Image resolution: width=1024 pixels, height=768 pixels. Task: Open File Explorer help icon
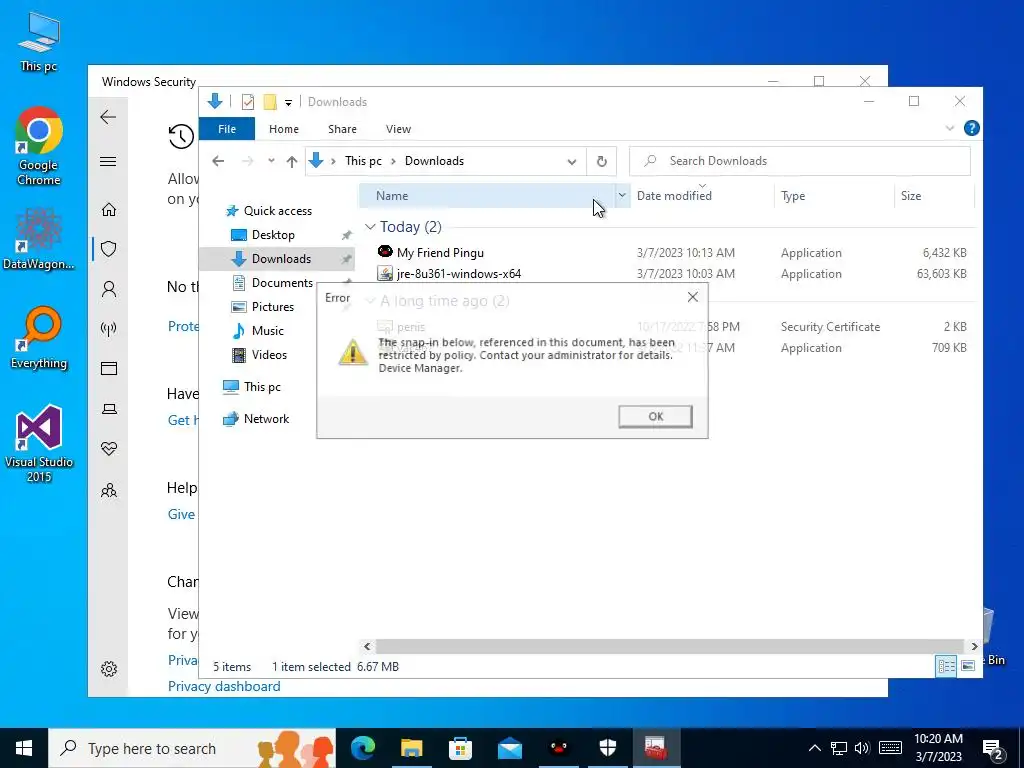click(971, 128)
